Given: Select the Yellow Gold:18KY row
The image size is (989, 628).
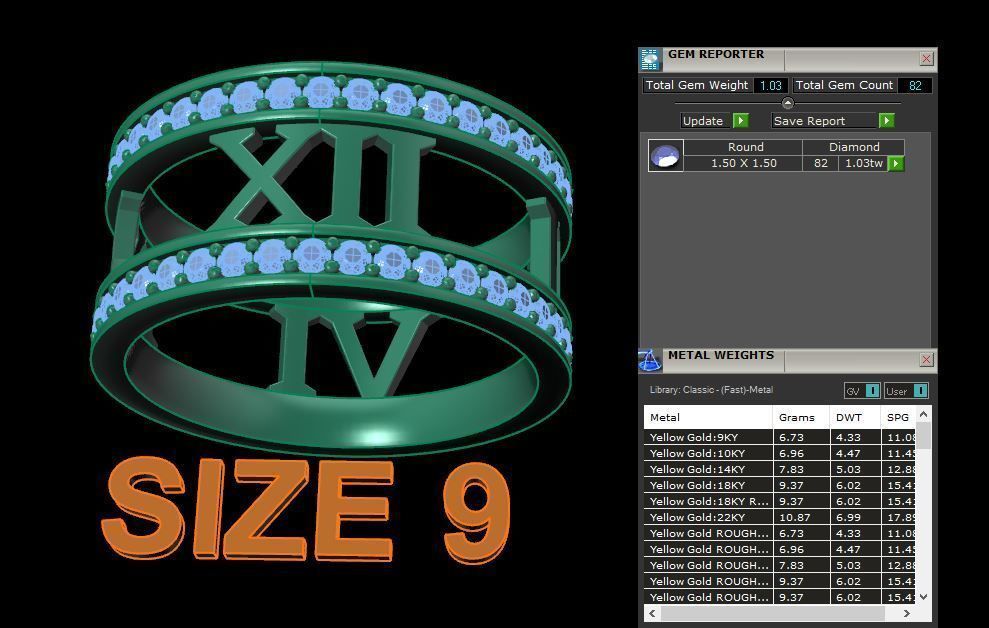Looking at the screenshot, I should (780, 486).
